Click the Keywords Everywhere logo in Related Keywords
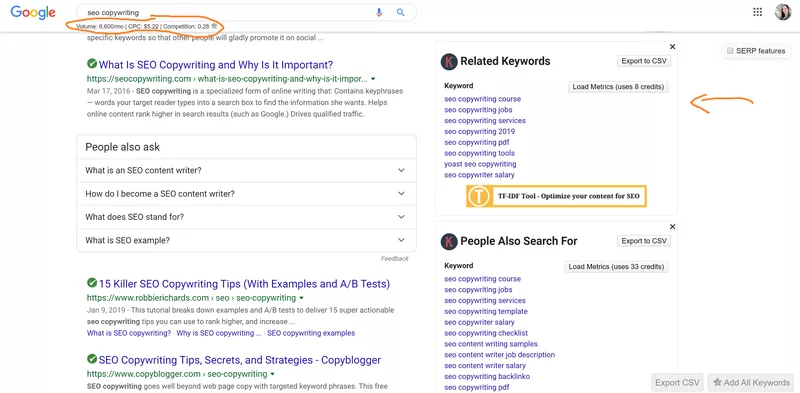 449,62
